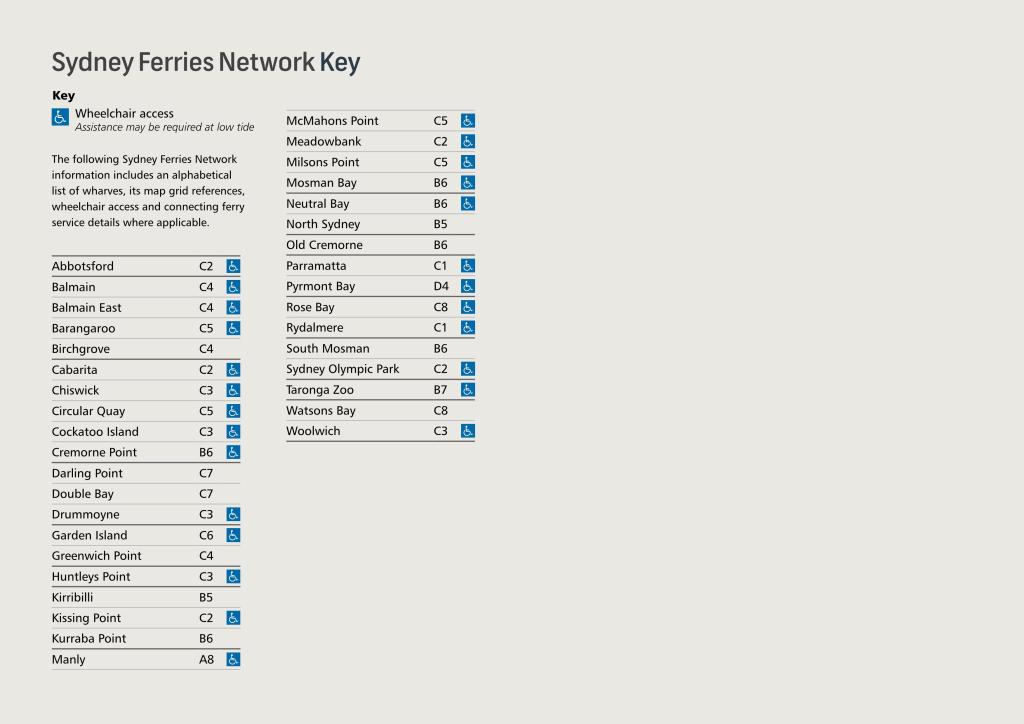Click the wheelchair icon beside Sydney Olympic Park
Screen dimensions: 1024x724
click(x=468, y=369)
